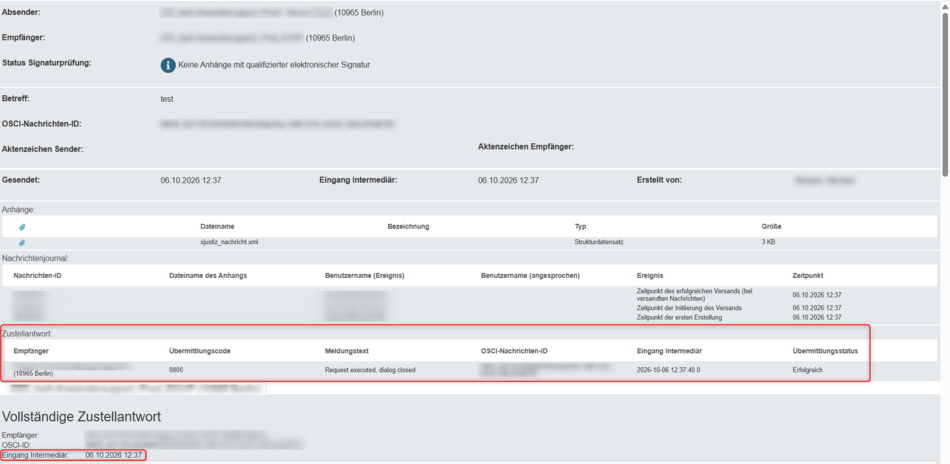
Task: Click the Vollständige Zustellantwort heading
Action: [x=81, y=416]
